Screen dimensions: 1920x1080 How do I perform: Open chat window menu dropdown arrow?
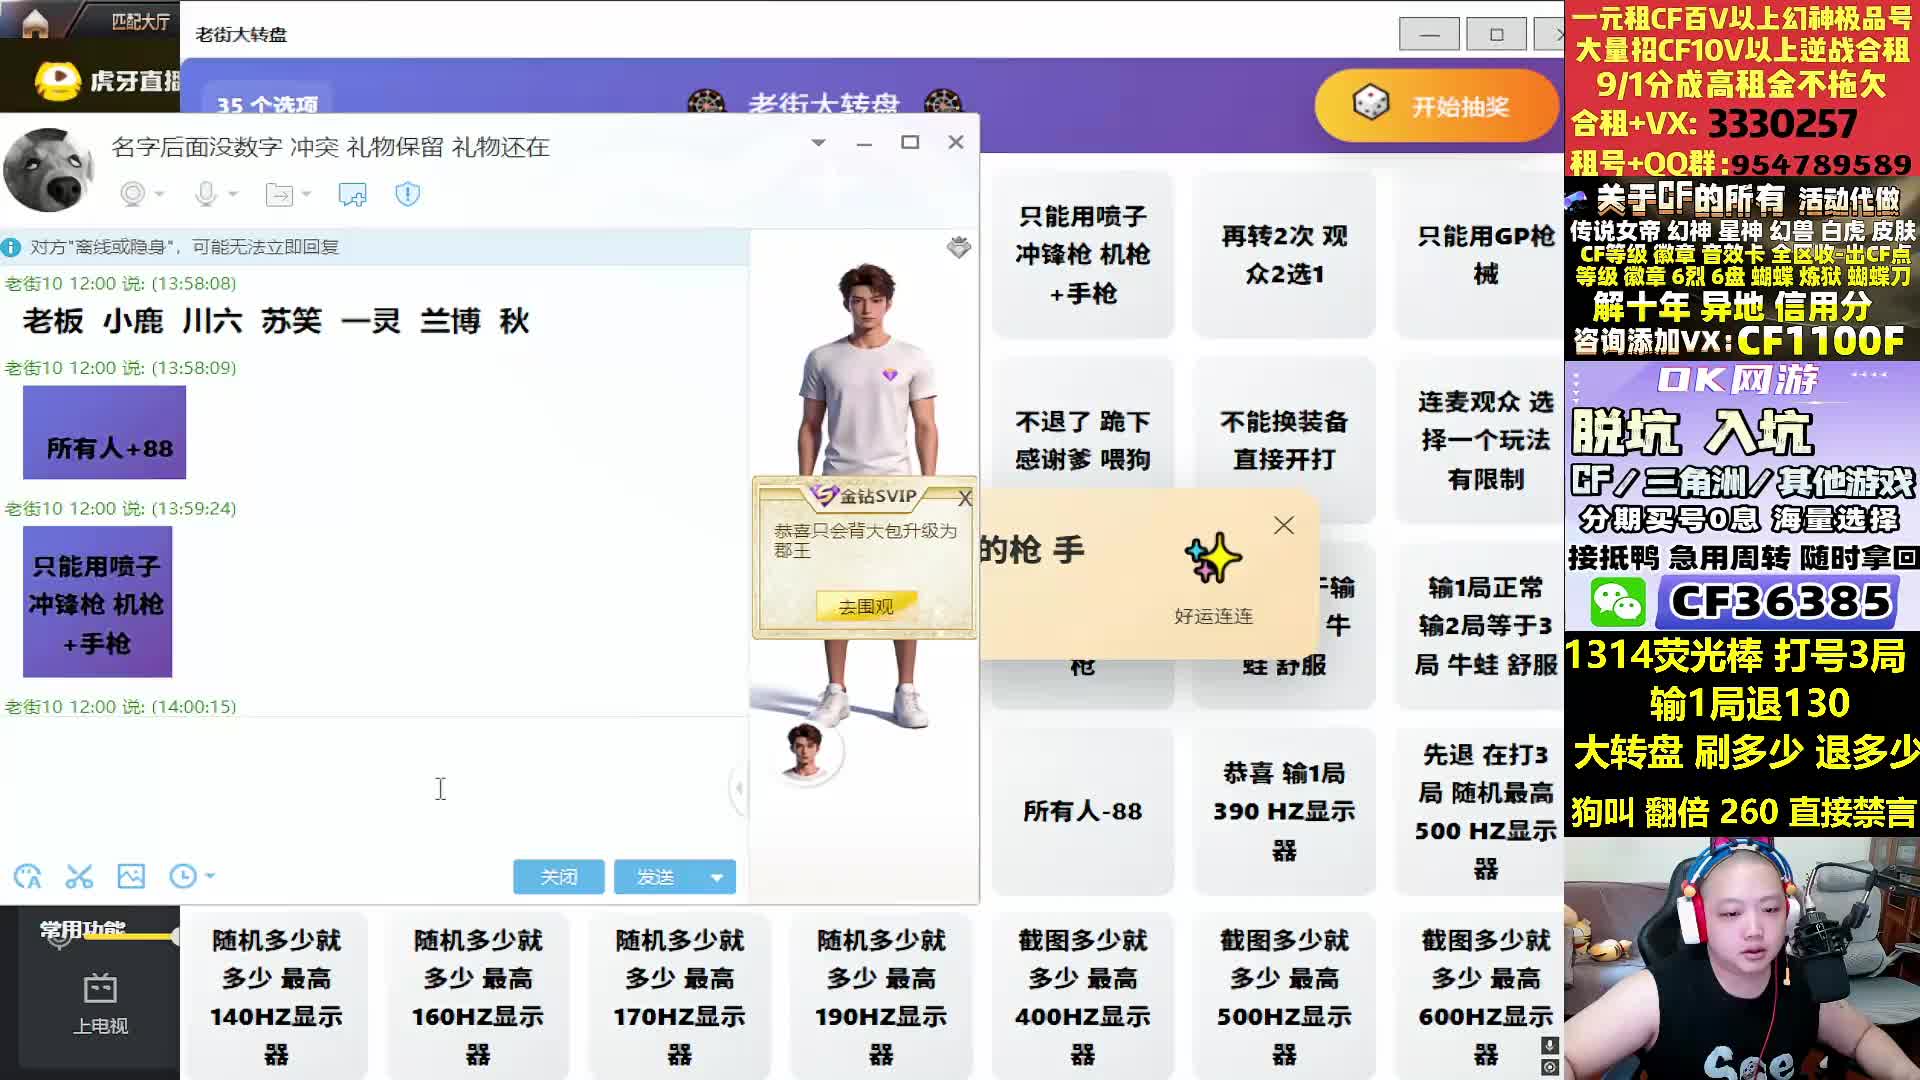818,143
